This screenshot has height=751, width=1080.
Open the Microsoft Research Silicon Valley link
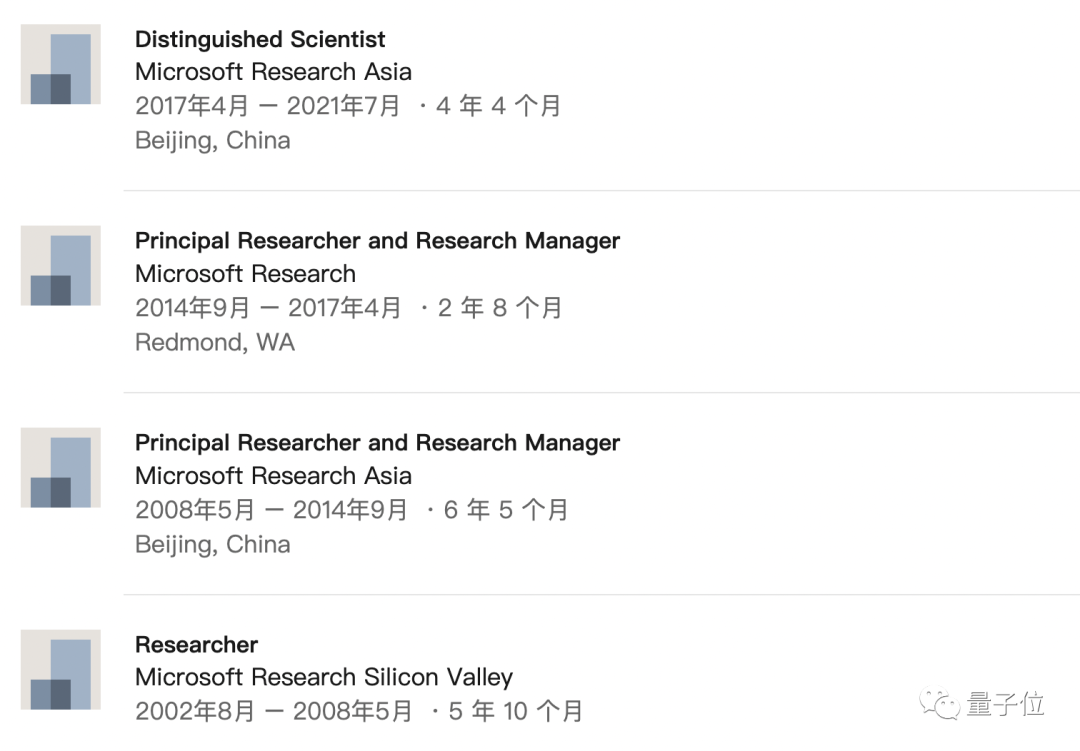(x=323, y=677)
